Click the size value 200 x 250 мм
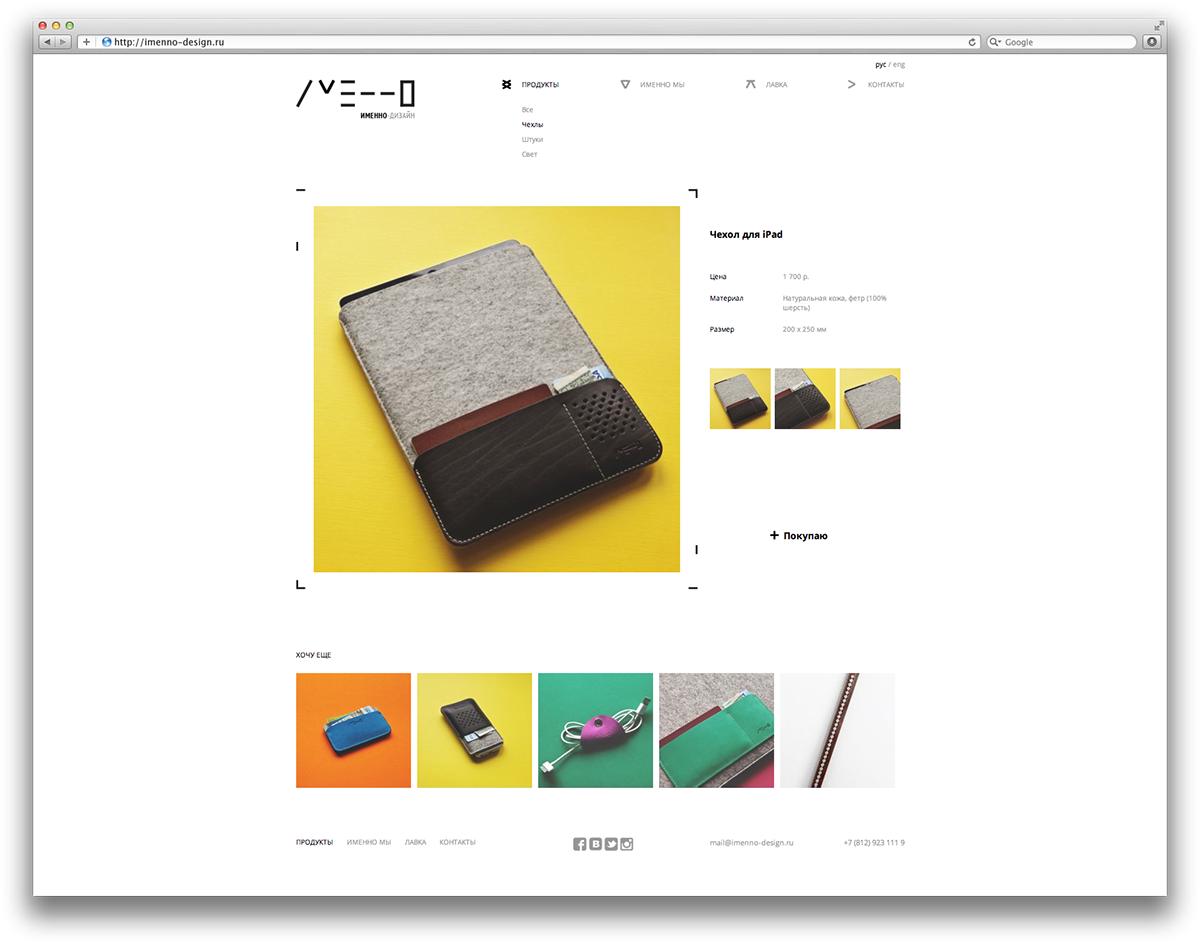 [x=805, y=329]
